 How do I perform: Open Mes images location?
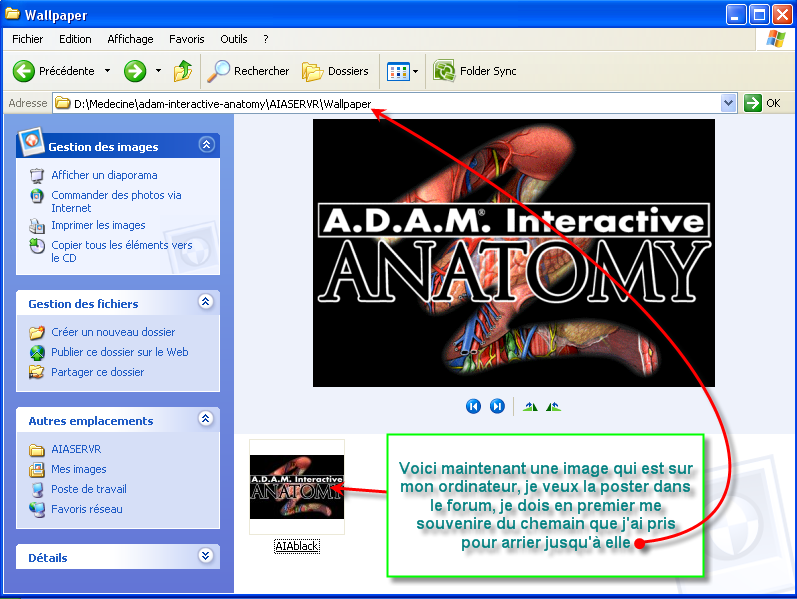point(79,469)
